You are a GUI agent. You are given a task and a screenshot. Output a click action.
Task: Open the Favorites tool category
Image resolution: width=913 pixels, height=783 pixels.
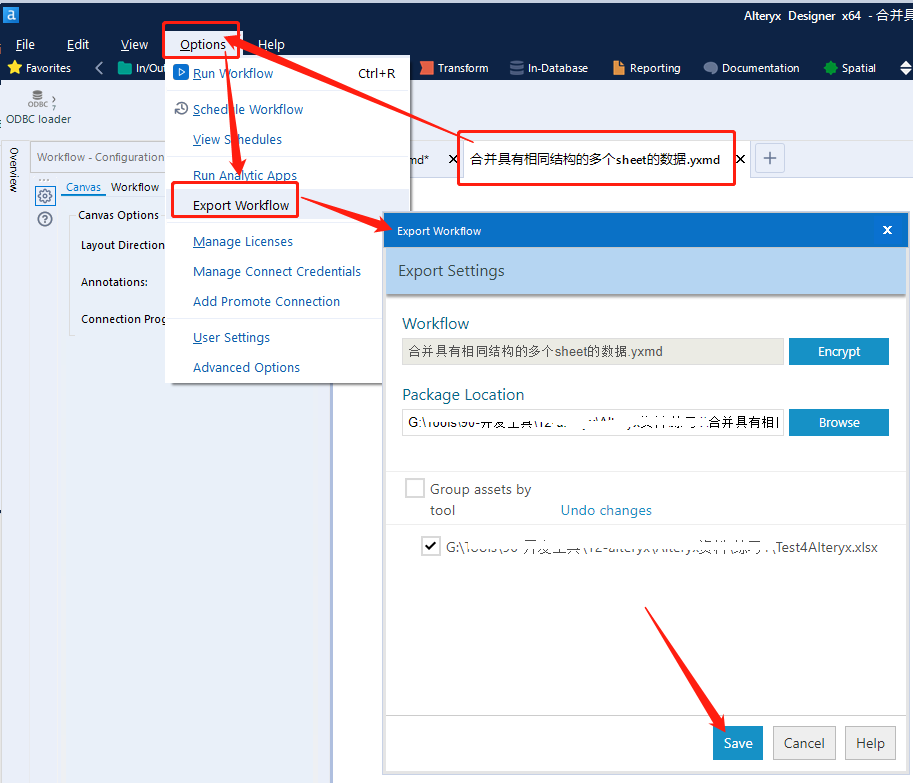[40, 68]
